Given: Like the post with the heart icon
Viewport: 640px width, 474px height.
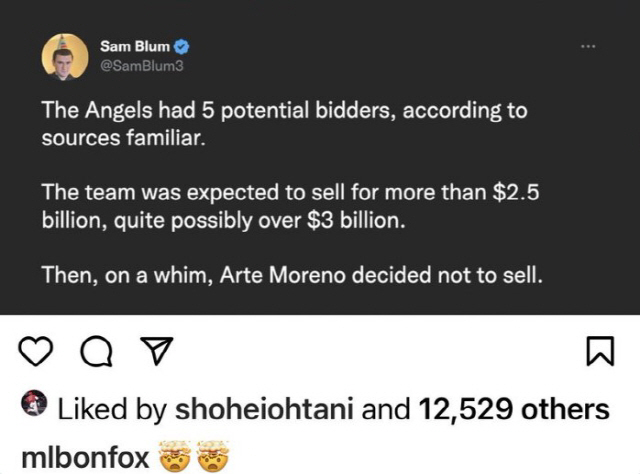Looking at the screenshot, I should [35, 350].
